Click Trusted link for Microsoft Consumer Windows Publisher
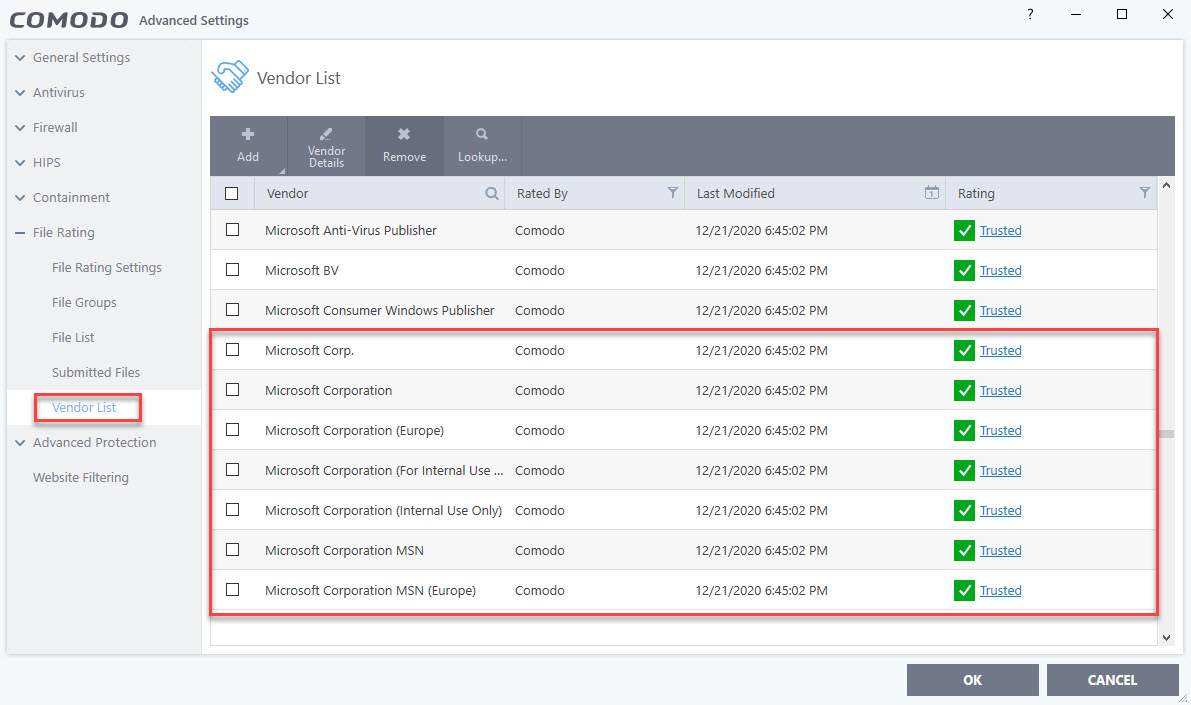This screenshot has height=705, width=1191. point(1000,310)
